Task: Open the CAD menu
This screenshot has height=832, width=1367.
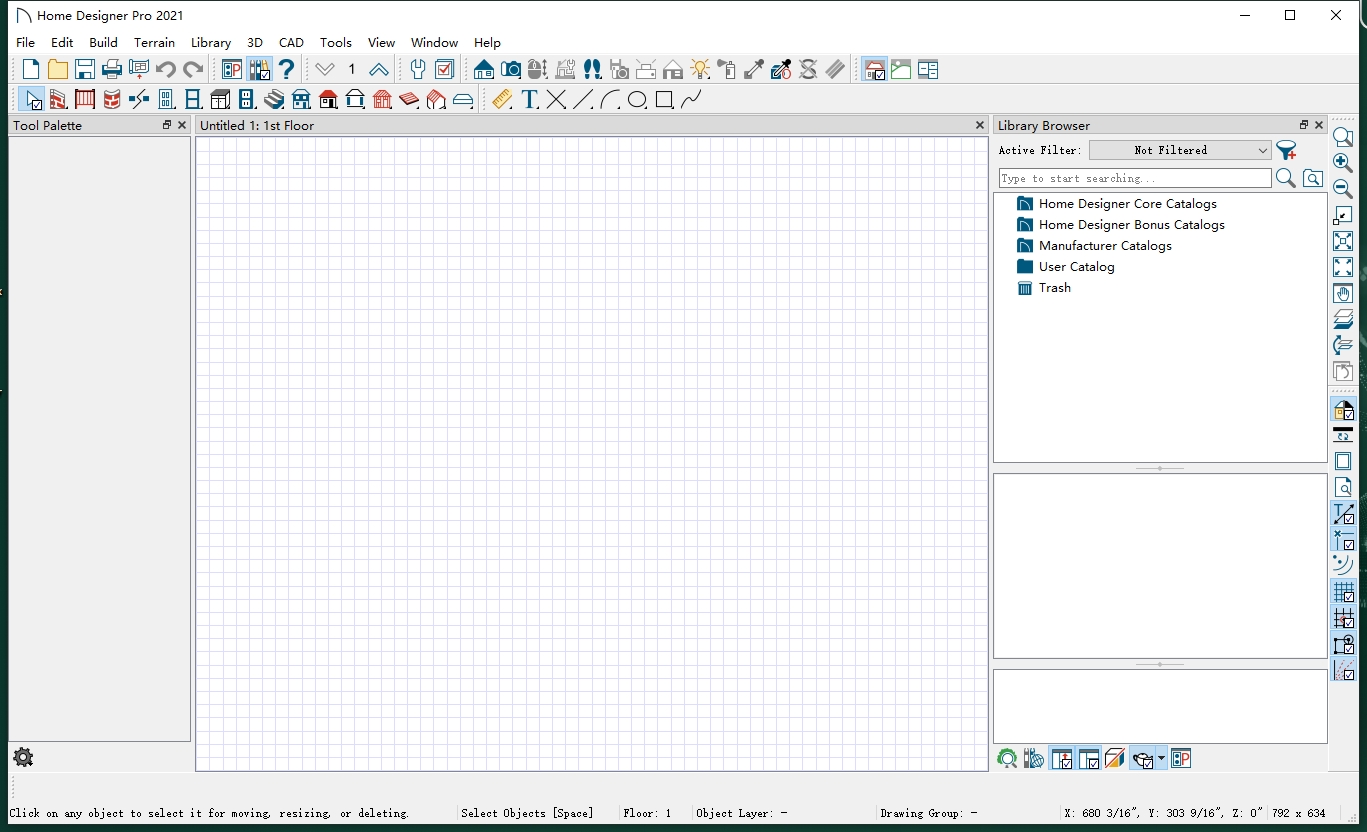Action: coord(291,42)
